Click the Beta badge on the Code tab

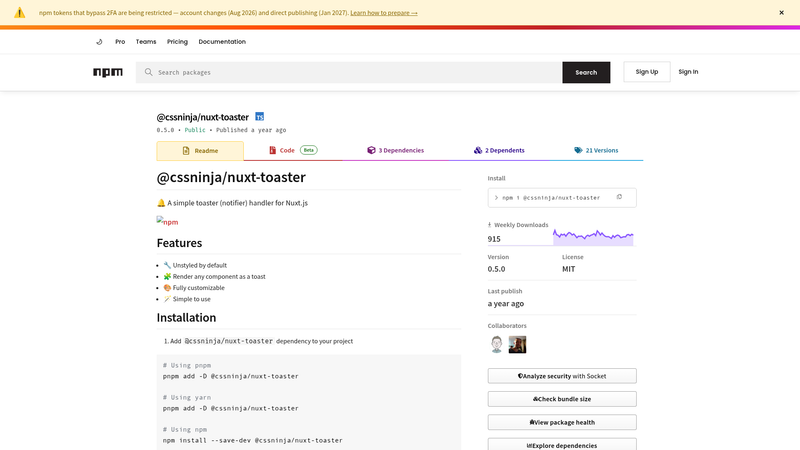point(309,150)
